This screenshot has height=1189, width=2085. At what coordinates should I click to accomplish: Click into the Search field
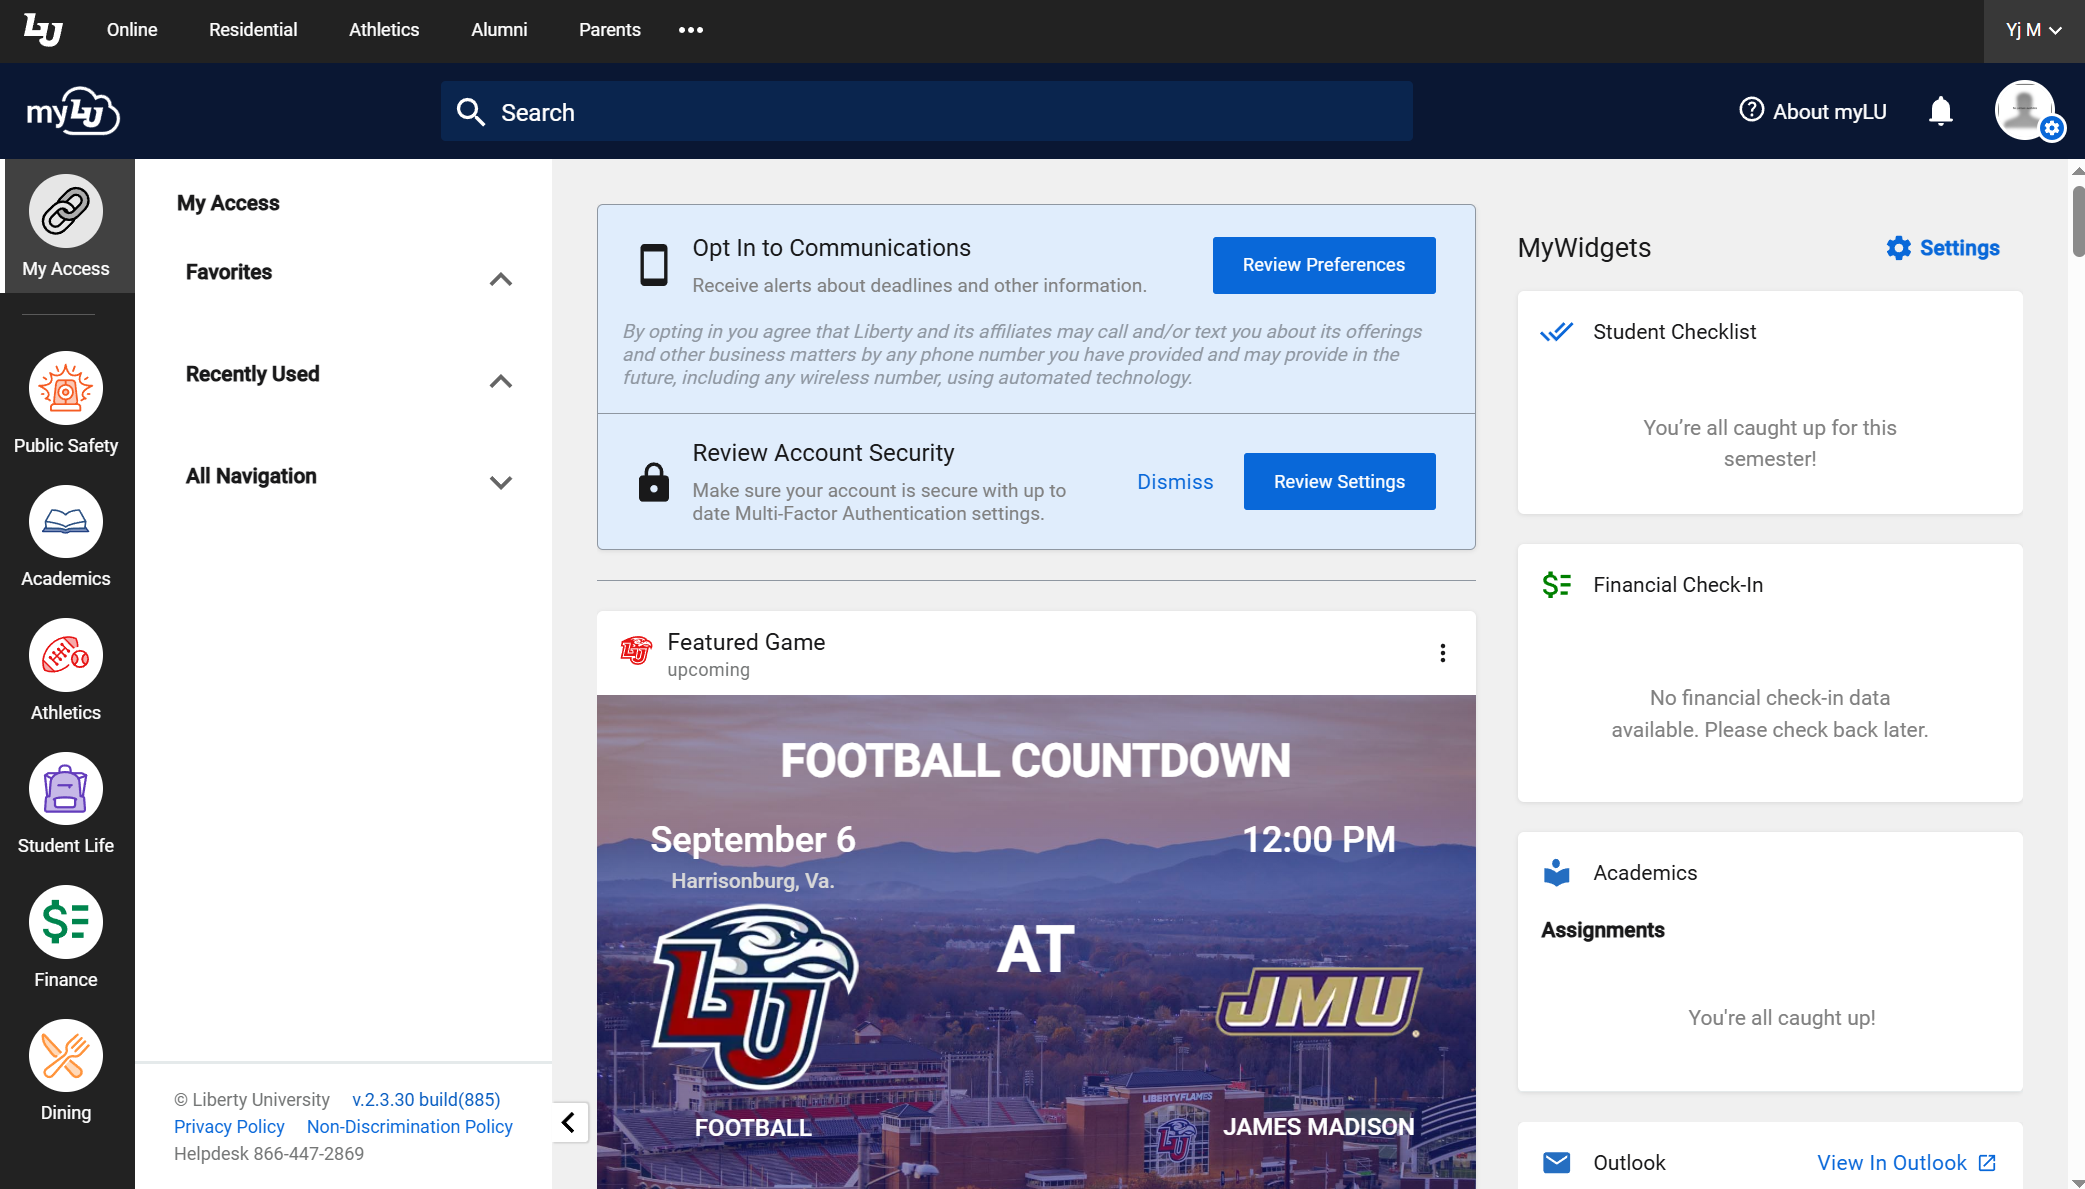coord(926,112)
